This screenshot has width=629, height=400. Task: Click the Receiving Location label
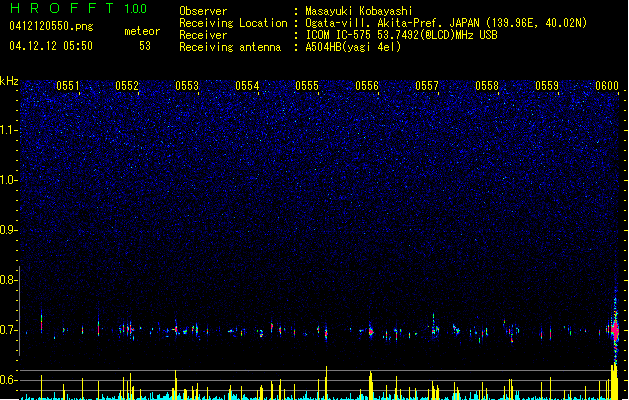tap(233, 23)
